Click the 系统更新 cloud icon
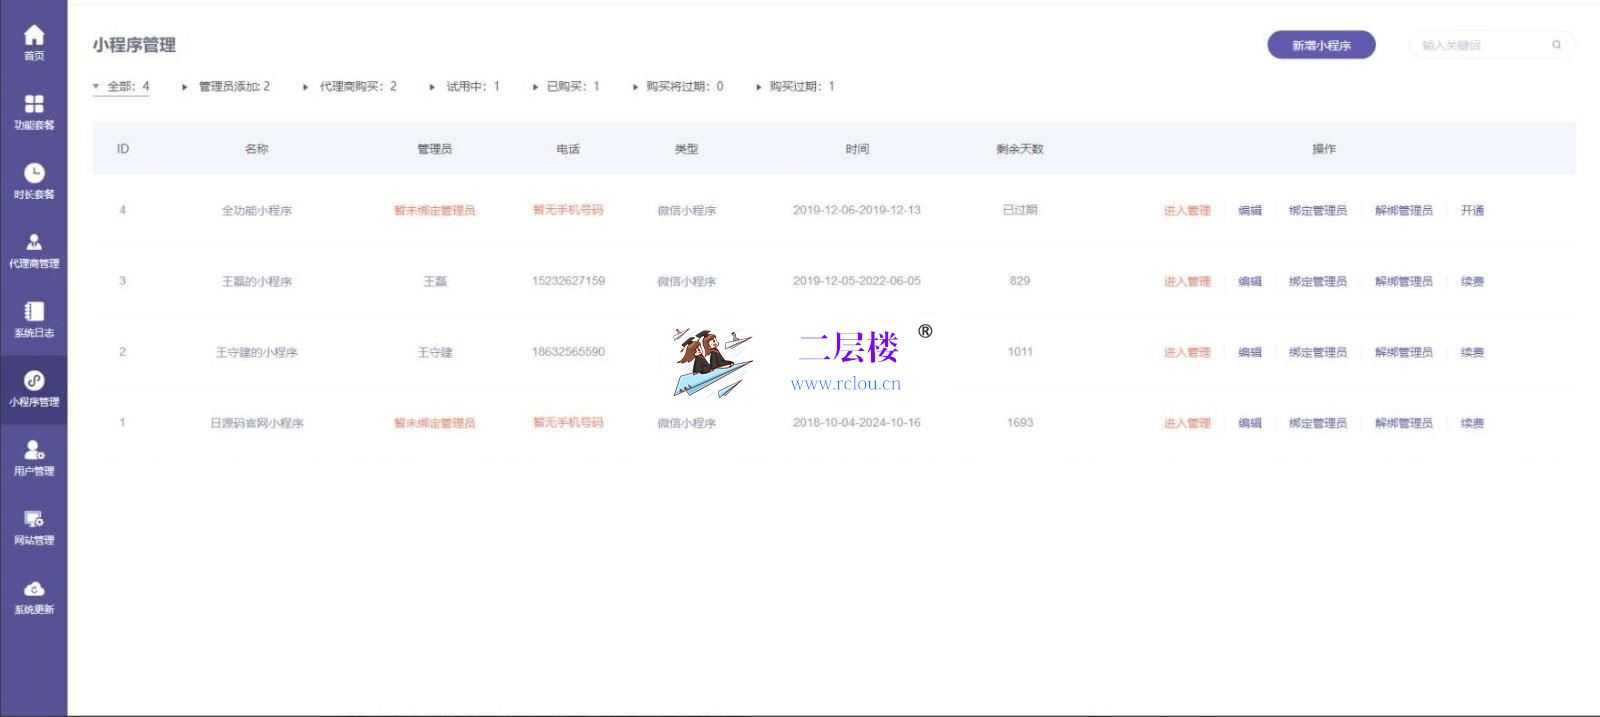This screenshot has width=1600, height=717. 34,589
